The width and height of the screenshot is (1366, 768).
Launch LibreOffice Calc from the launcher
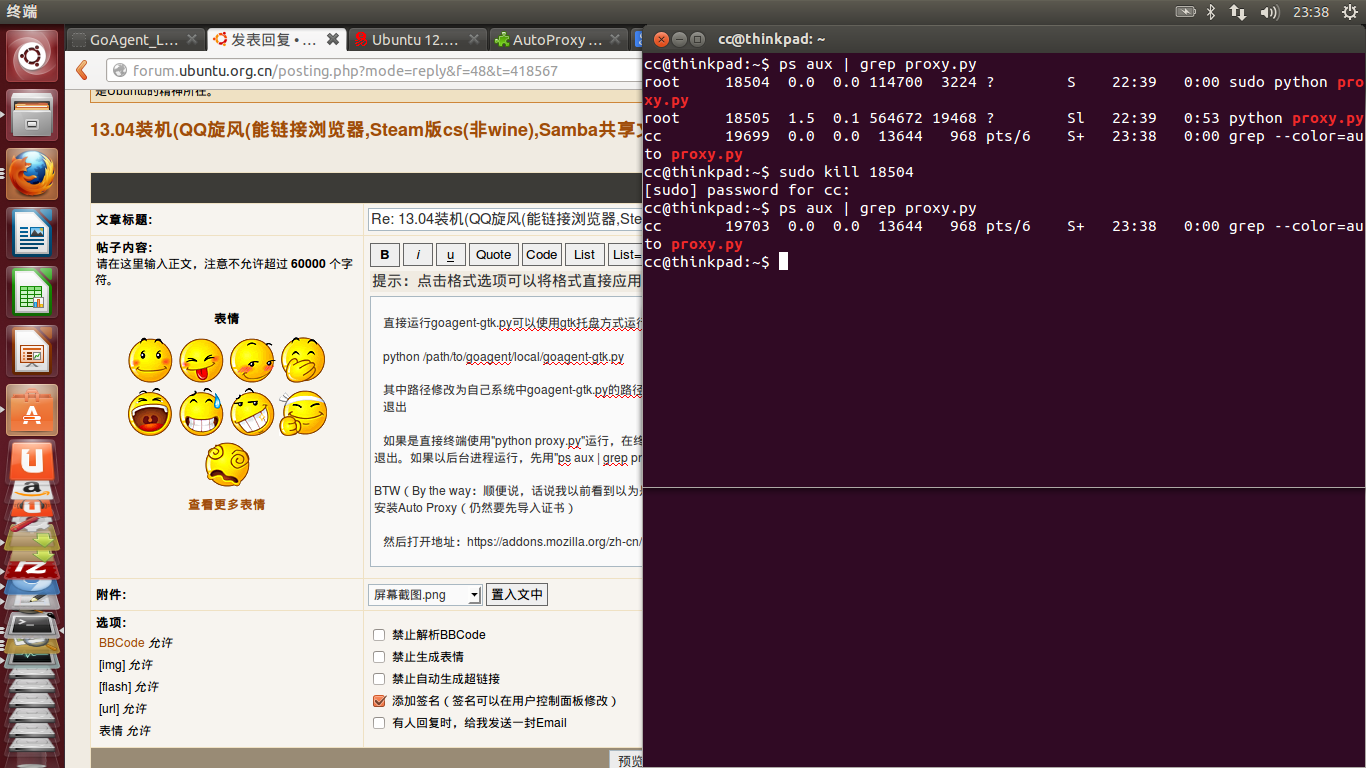(x=33, y=292)
